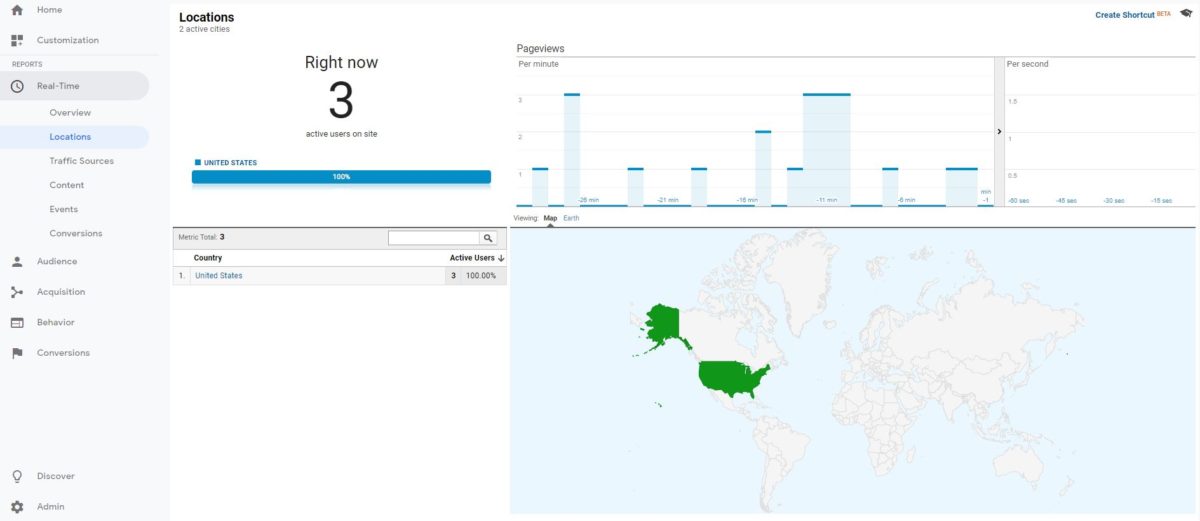Open the Real-Time Overview report
The image size is (1200, 521).
(x=70, y=113)
